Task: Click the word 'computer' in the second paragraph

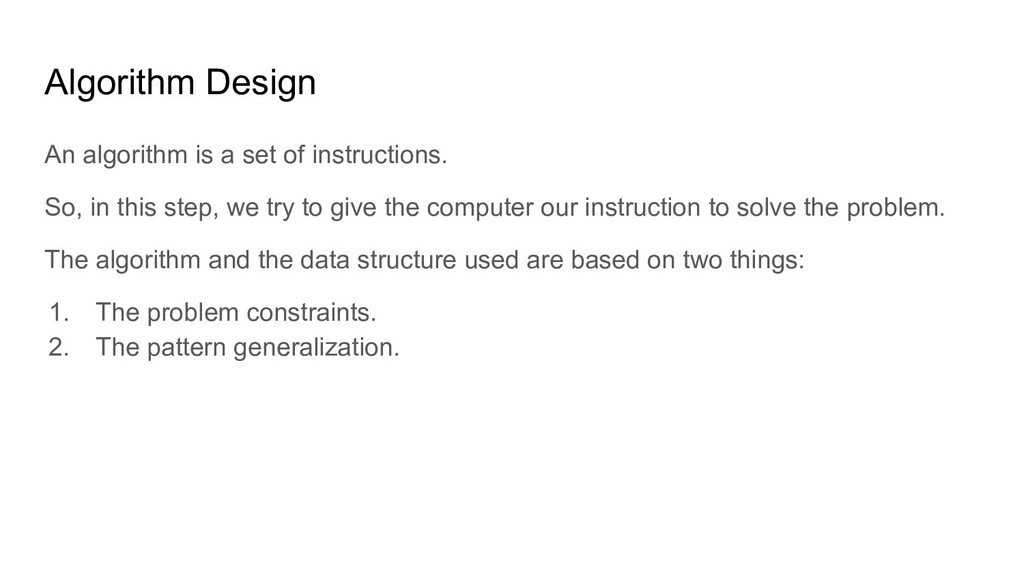Action: (480, 208)
